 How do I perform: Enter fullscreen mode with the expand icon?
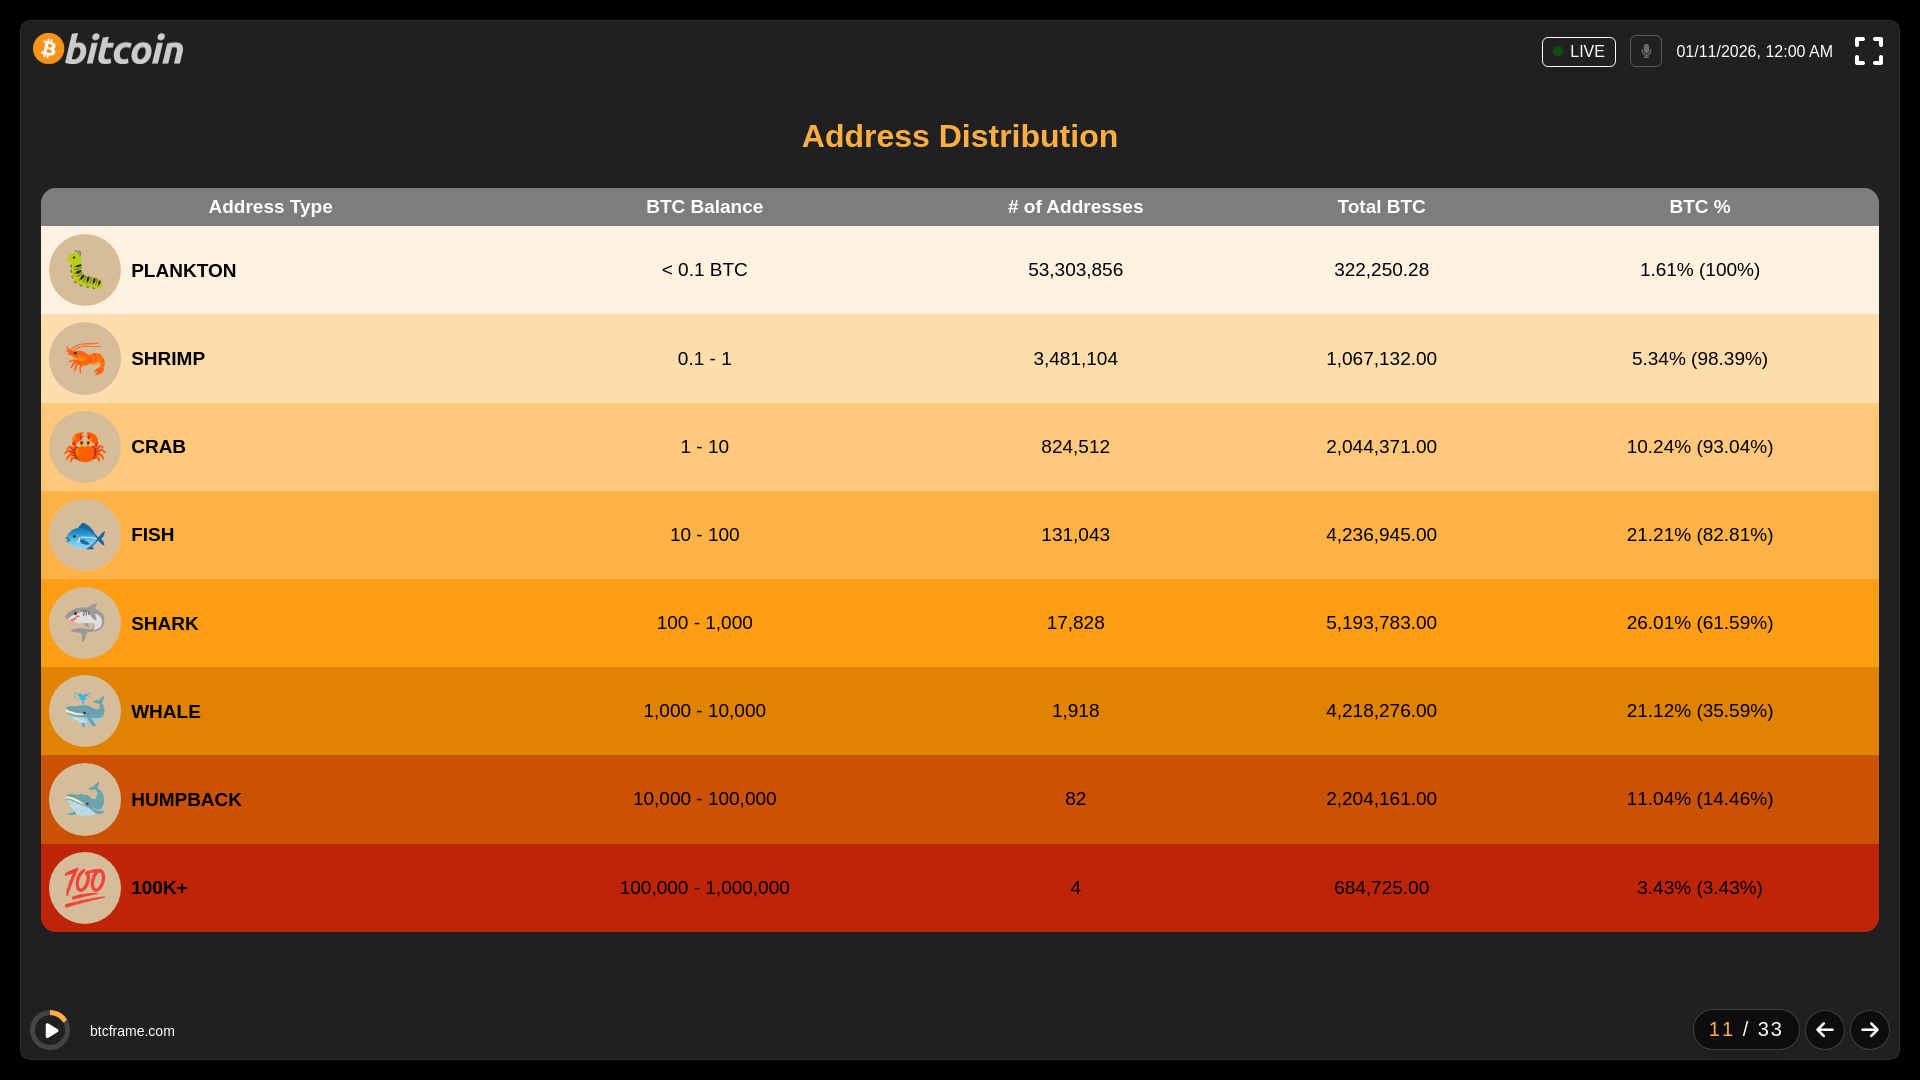point(1868,51)
